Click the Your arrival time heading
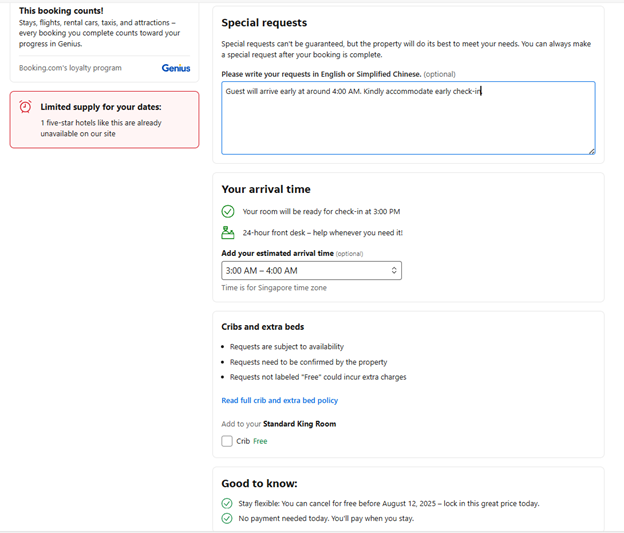 coord(266,189)
